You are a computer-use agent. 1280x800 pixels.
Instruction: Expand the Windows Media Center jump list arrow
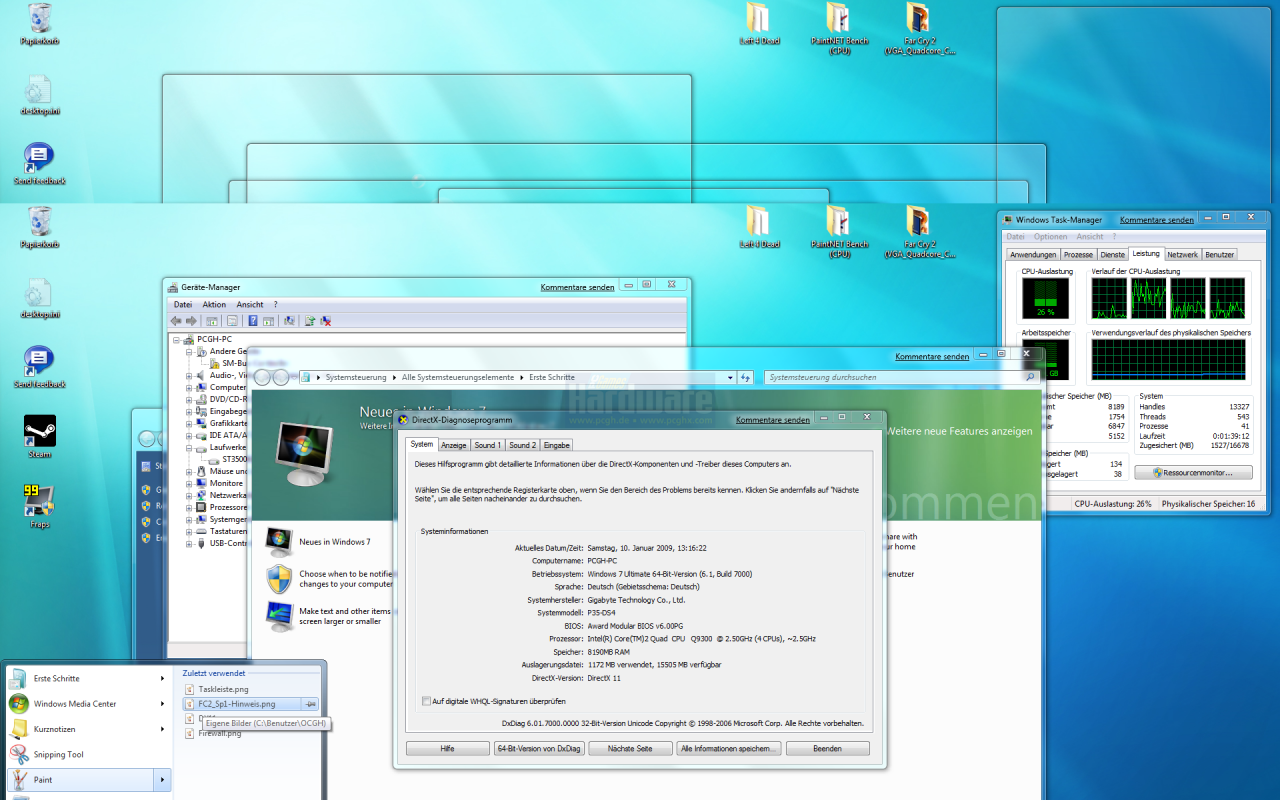[x=162, y=703]
